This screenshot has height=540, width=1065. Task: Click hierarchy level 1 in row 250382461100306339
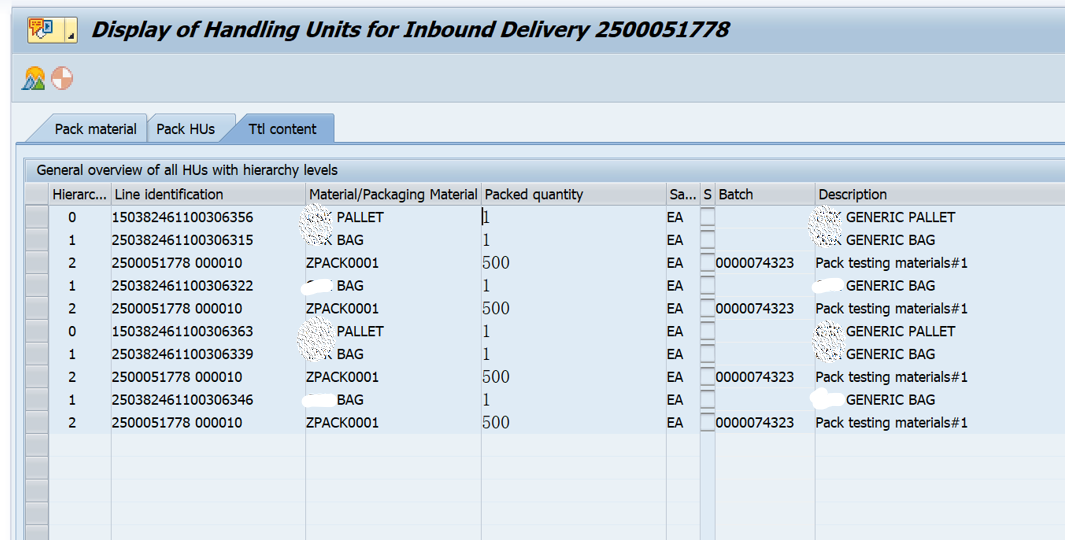(x=72, y=354)
